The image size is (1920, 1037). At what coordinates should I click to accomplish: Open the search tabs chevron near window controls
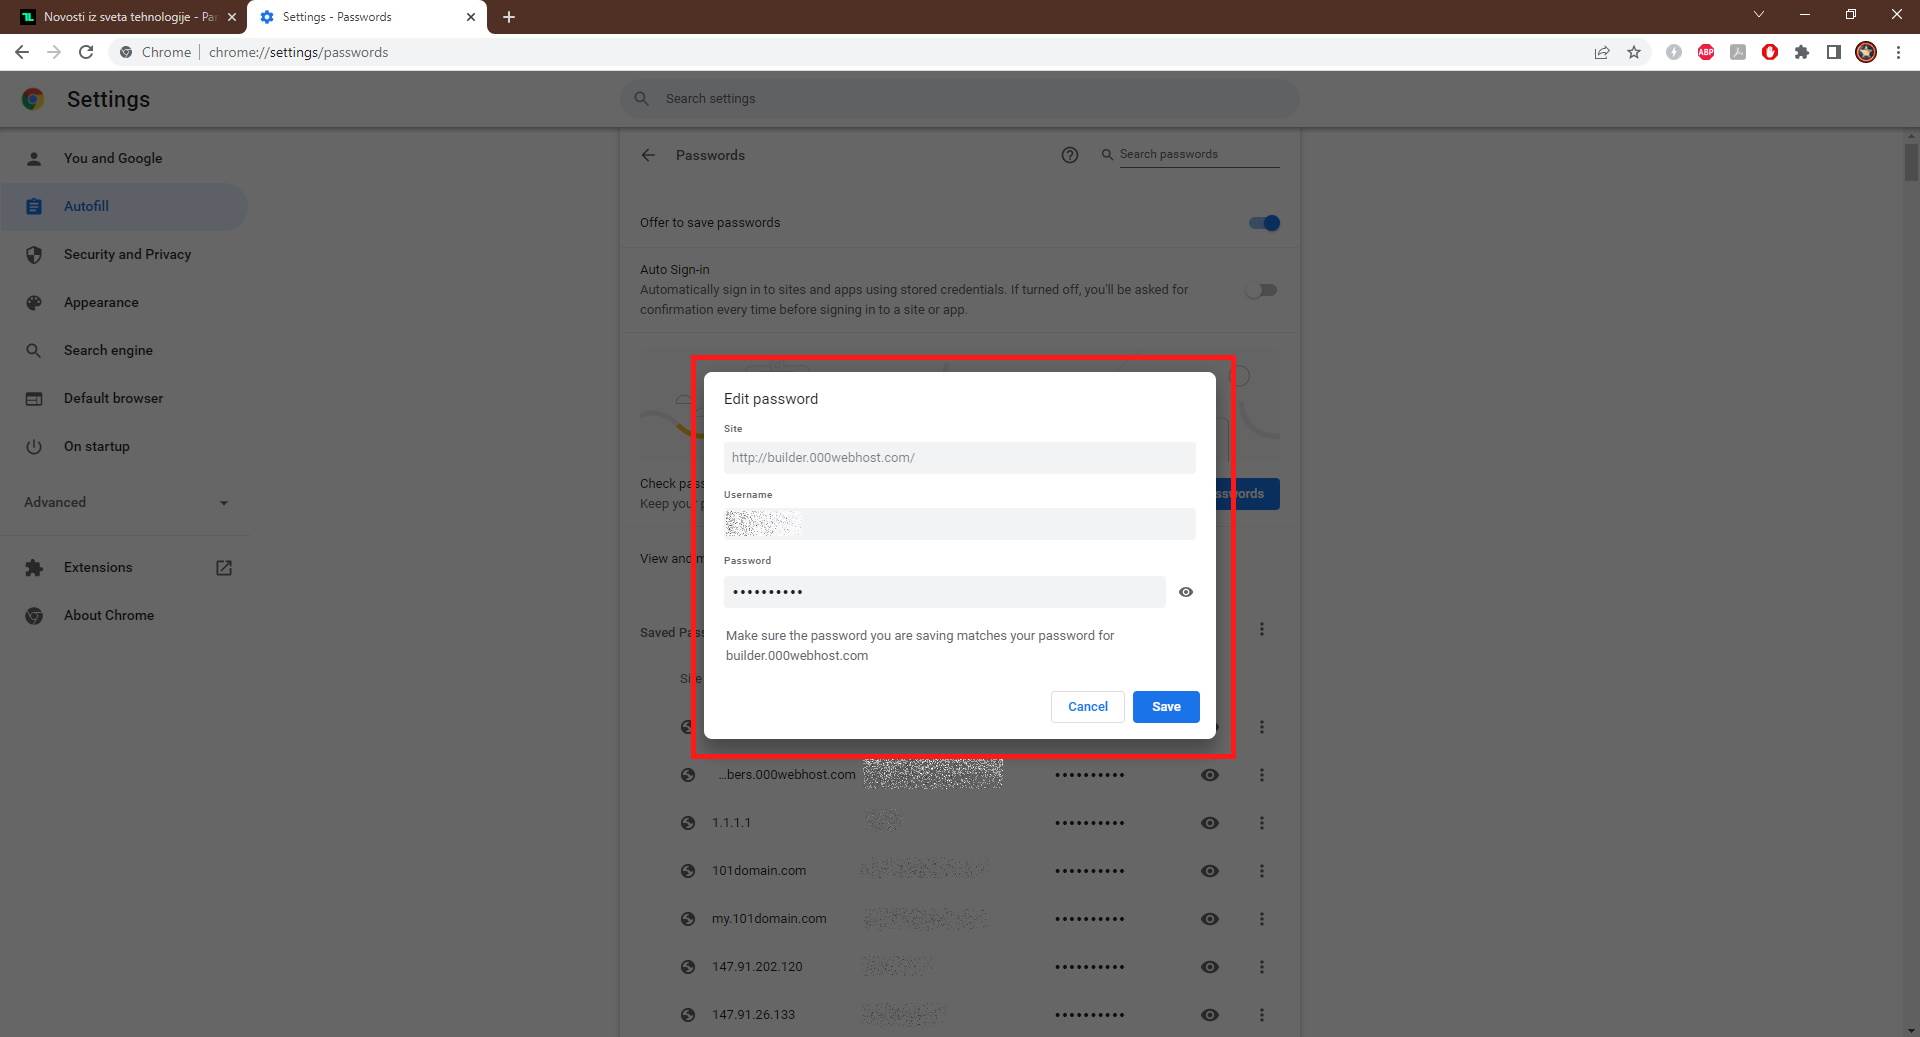coord(1758,14)
